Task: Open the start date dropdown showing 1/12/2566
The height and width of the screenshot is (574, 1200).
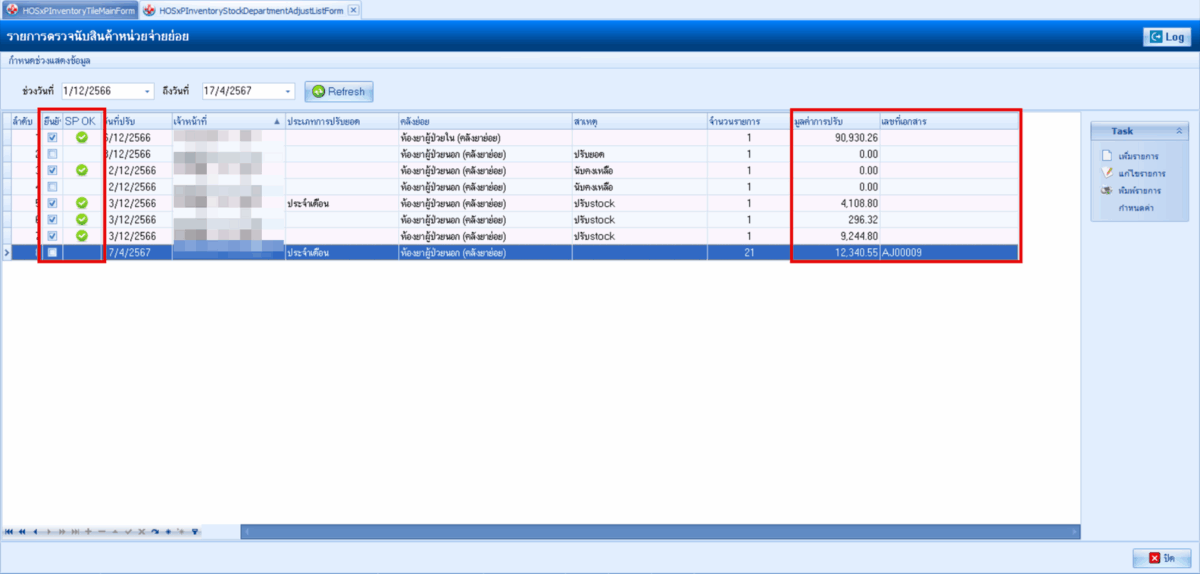Action: [148, 91]
